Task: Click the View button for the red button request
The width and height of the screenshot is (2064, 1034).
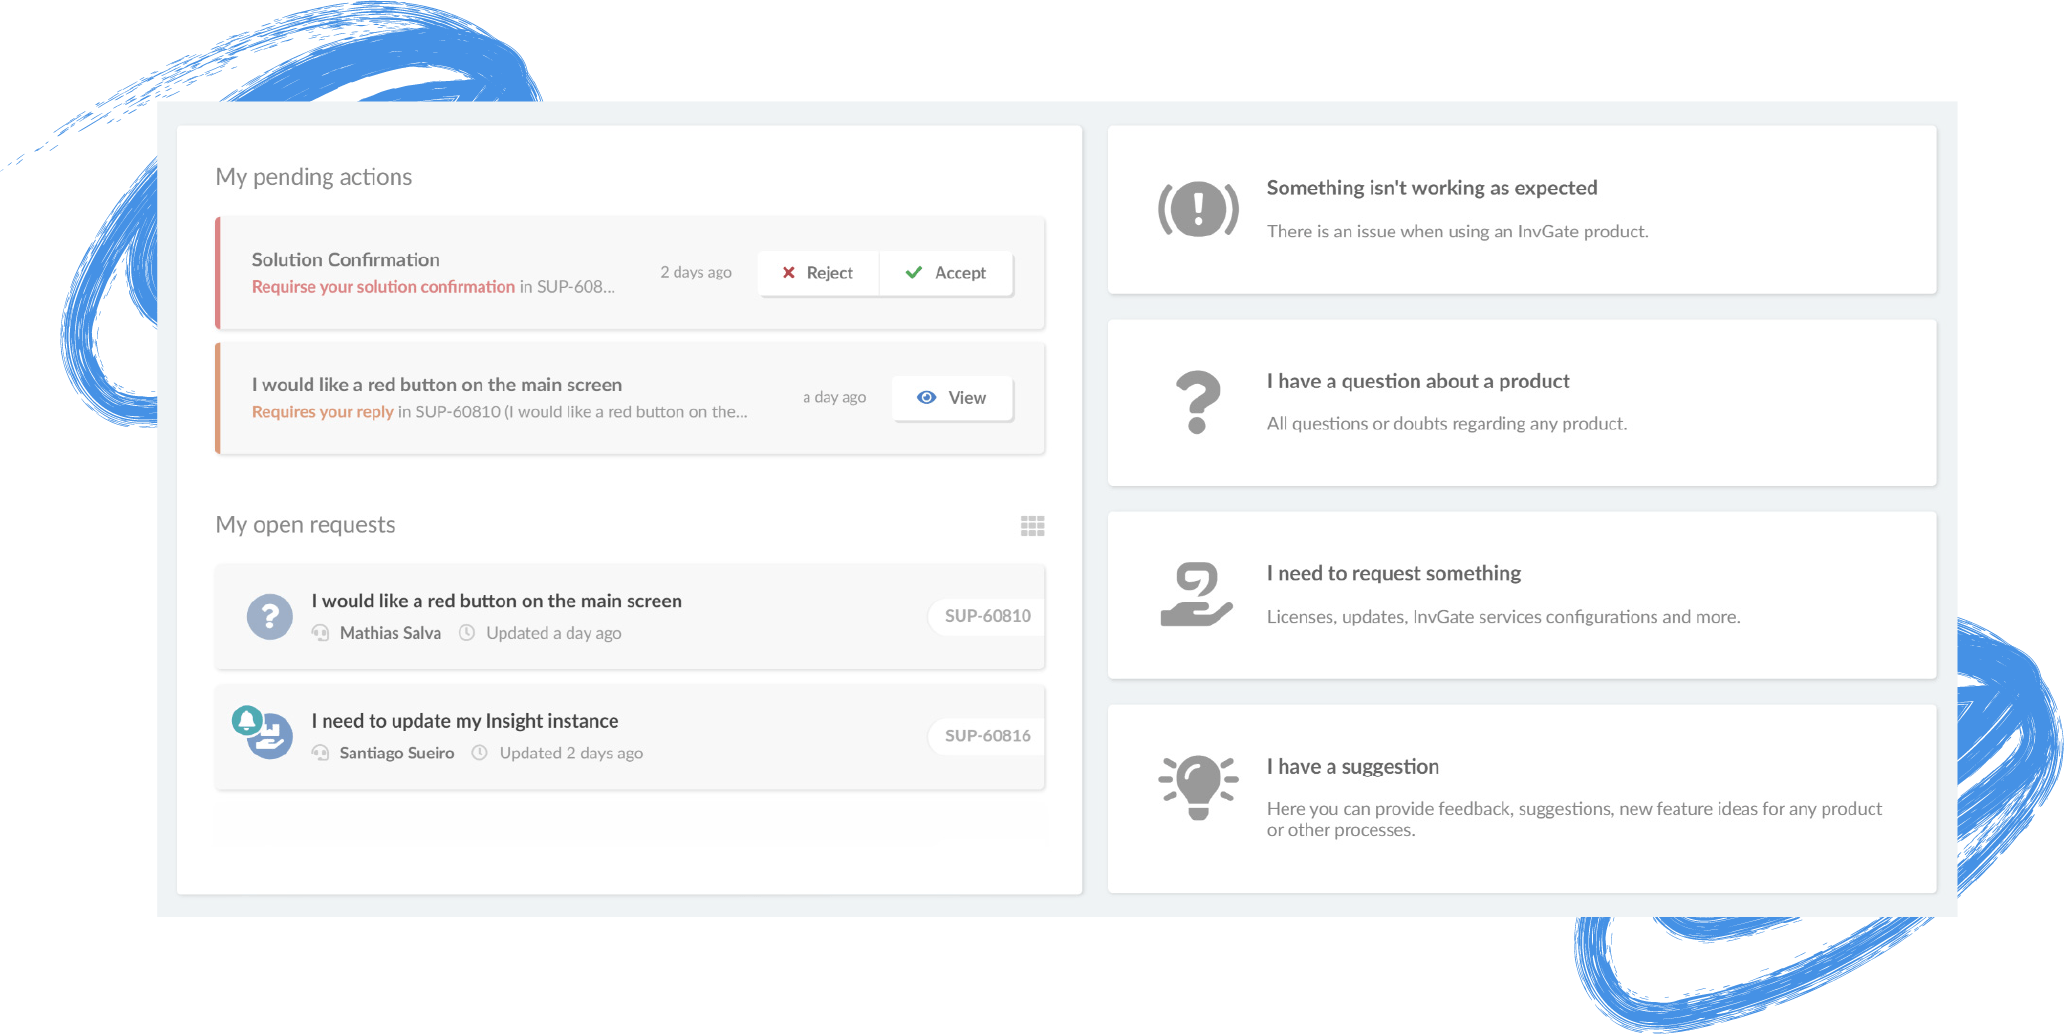Action: (x=951, y=397)
